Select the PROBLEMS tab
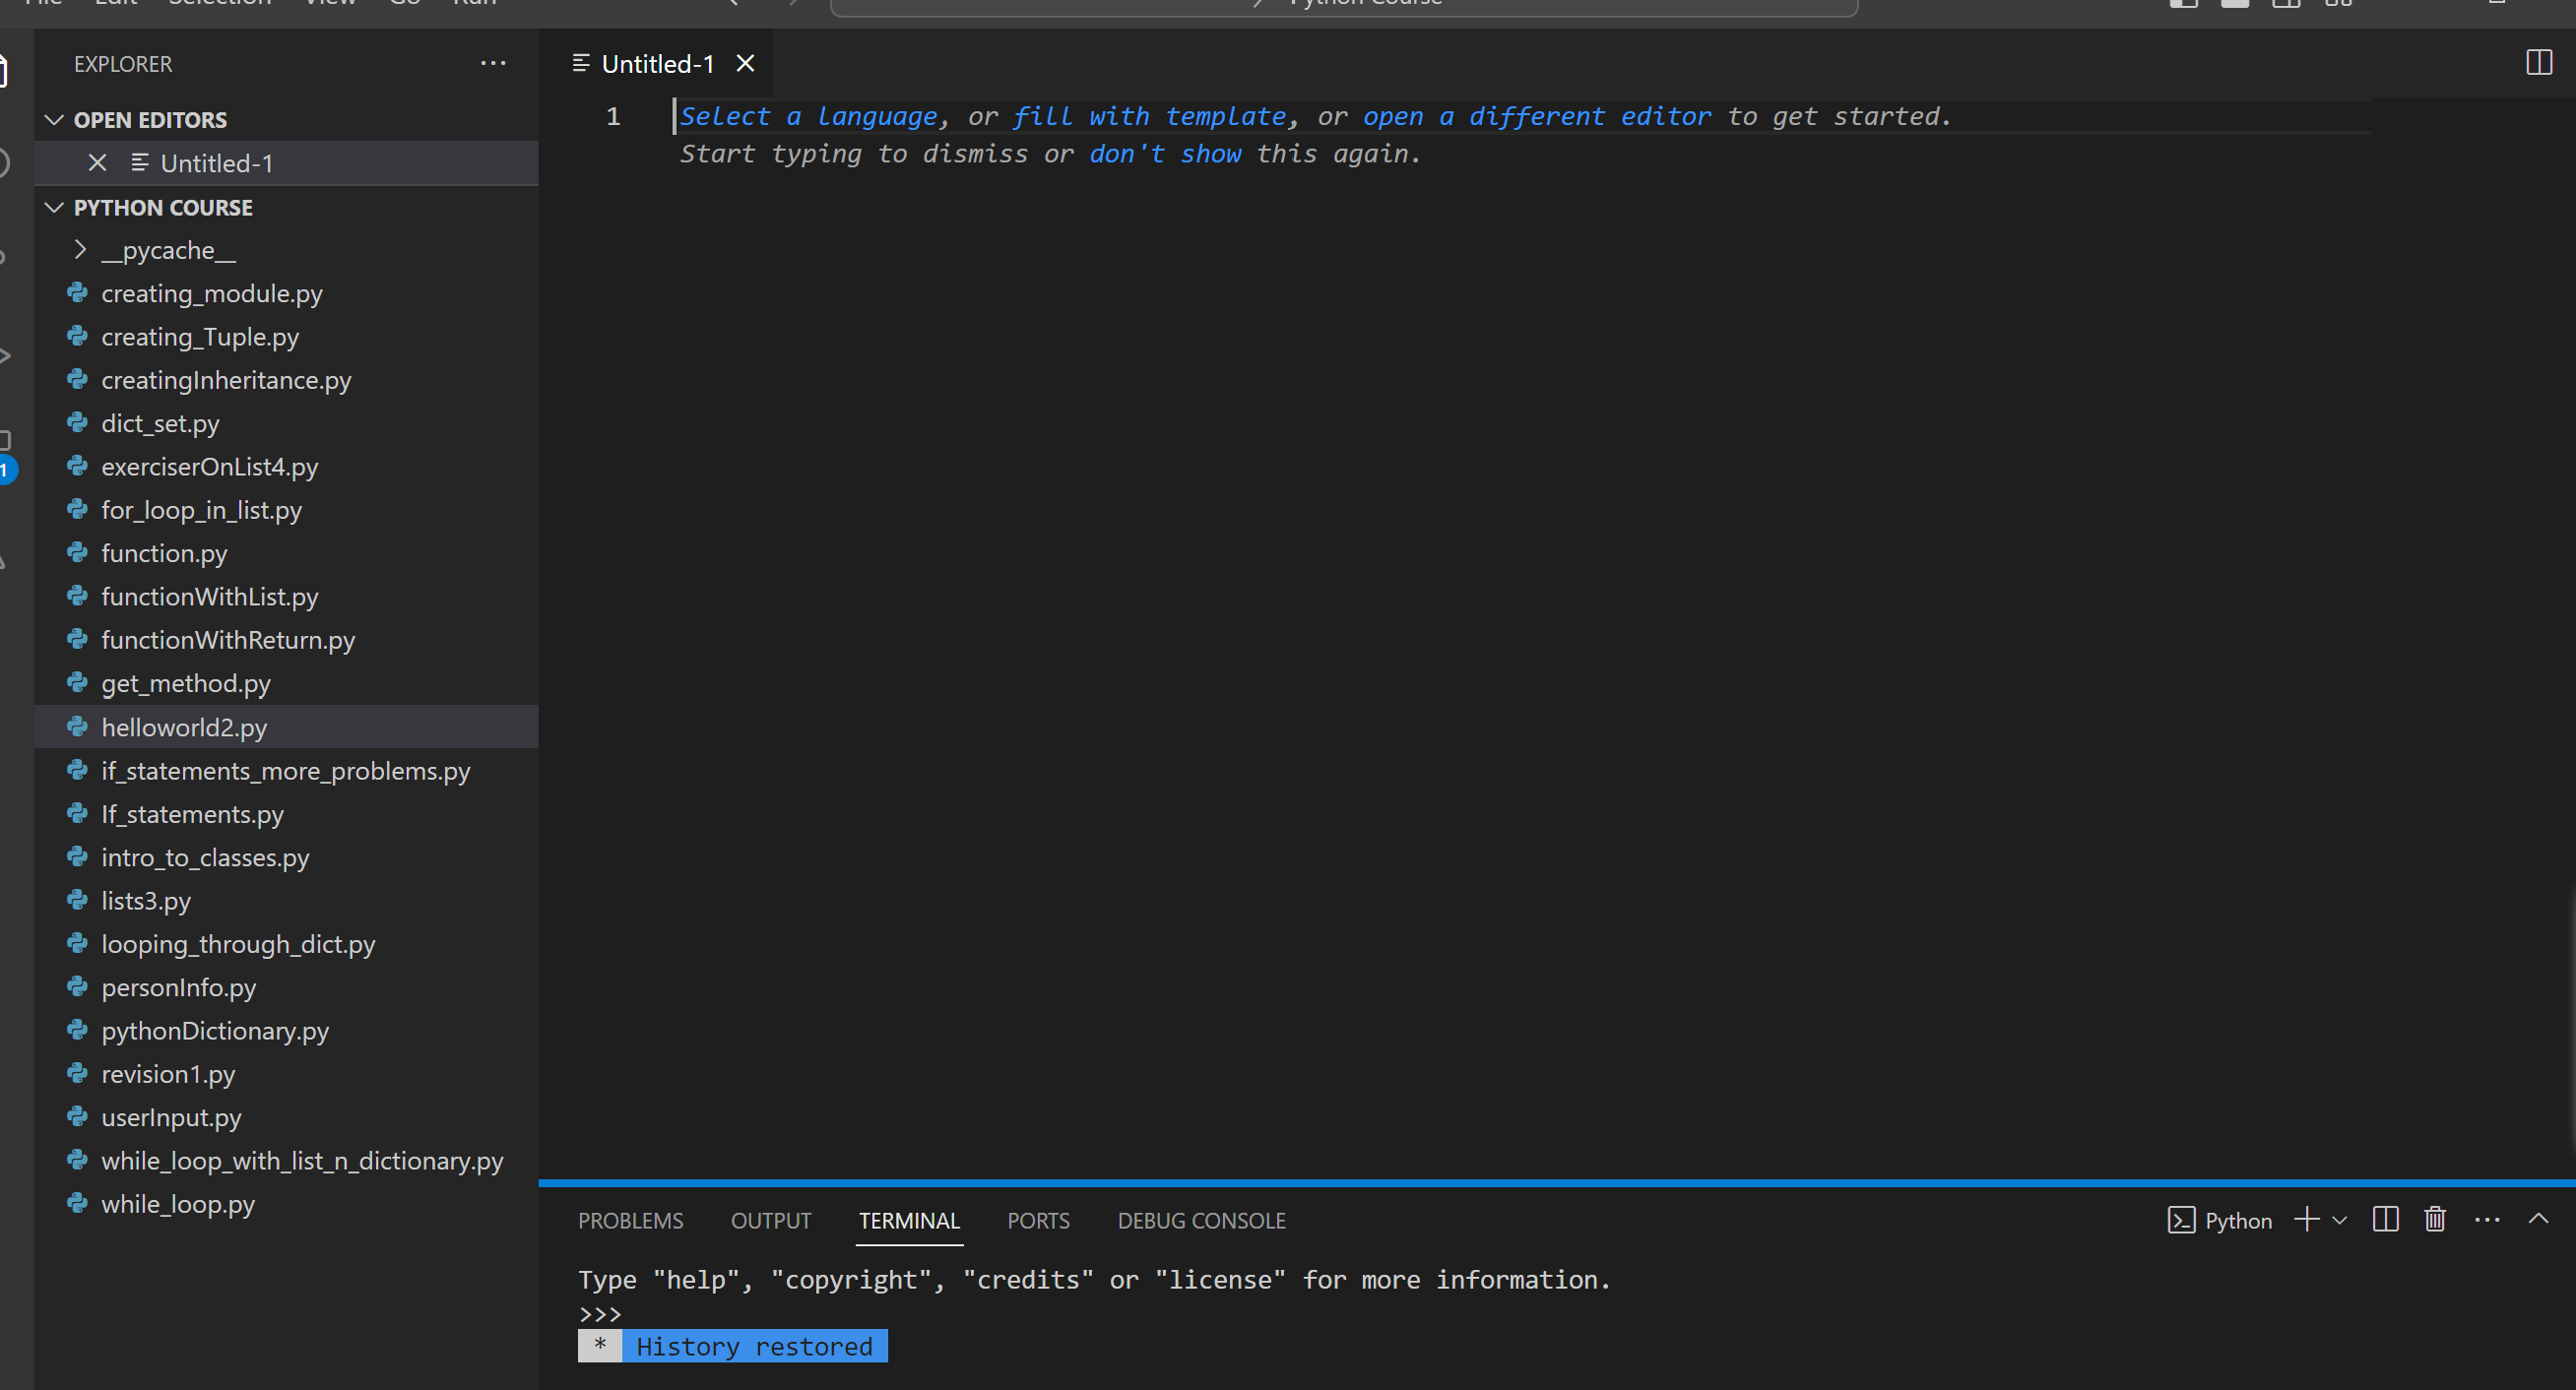Image resolution: width=2576 pixels, height=1390 pixels. coord(630,1219)
